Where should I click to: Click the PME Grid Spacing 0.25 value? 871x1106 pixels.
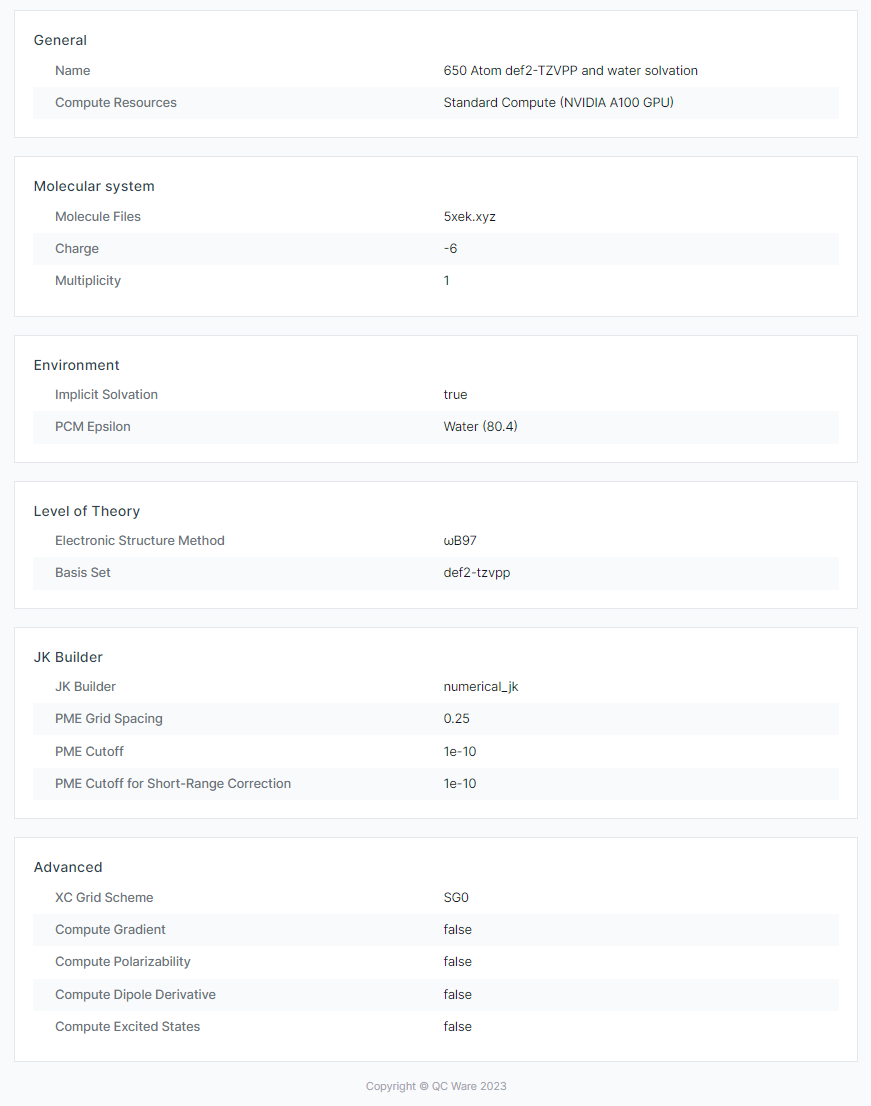[456, 719]
